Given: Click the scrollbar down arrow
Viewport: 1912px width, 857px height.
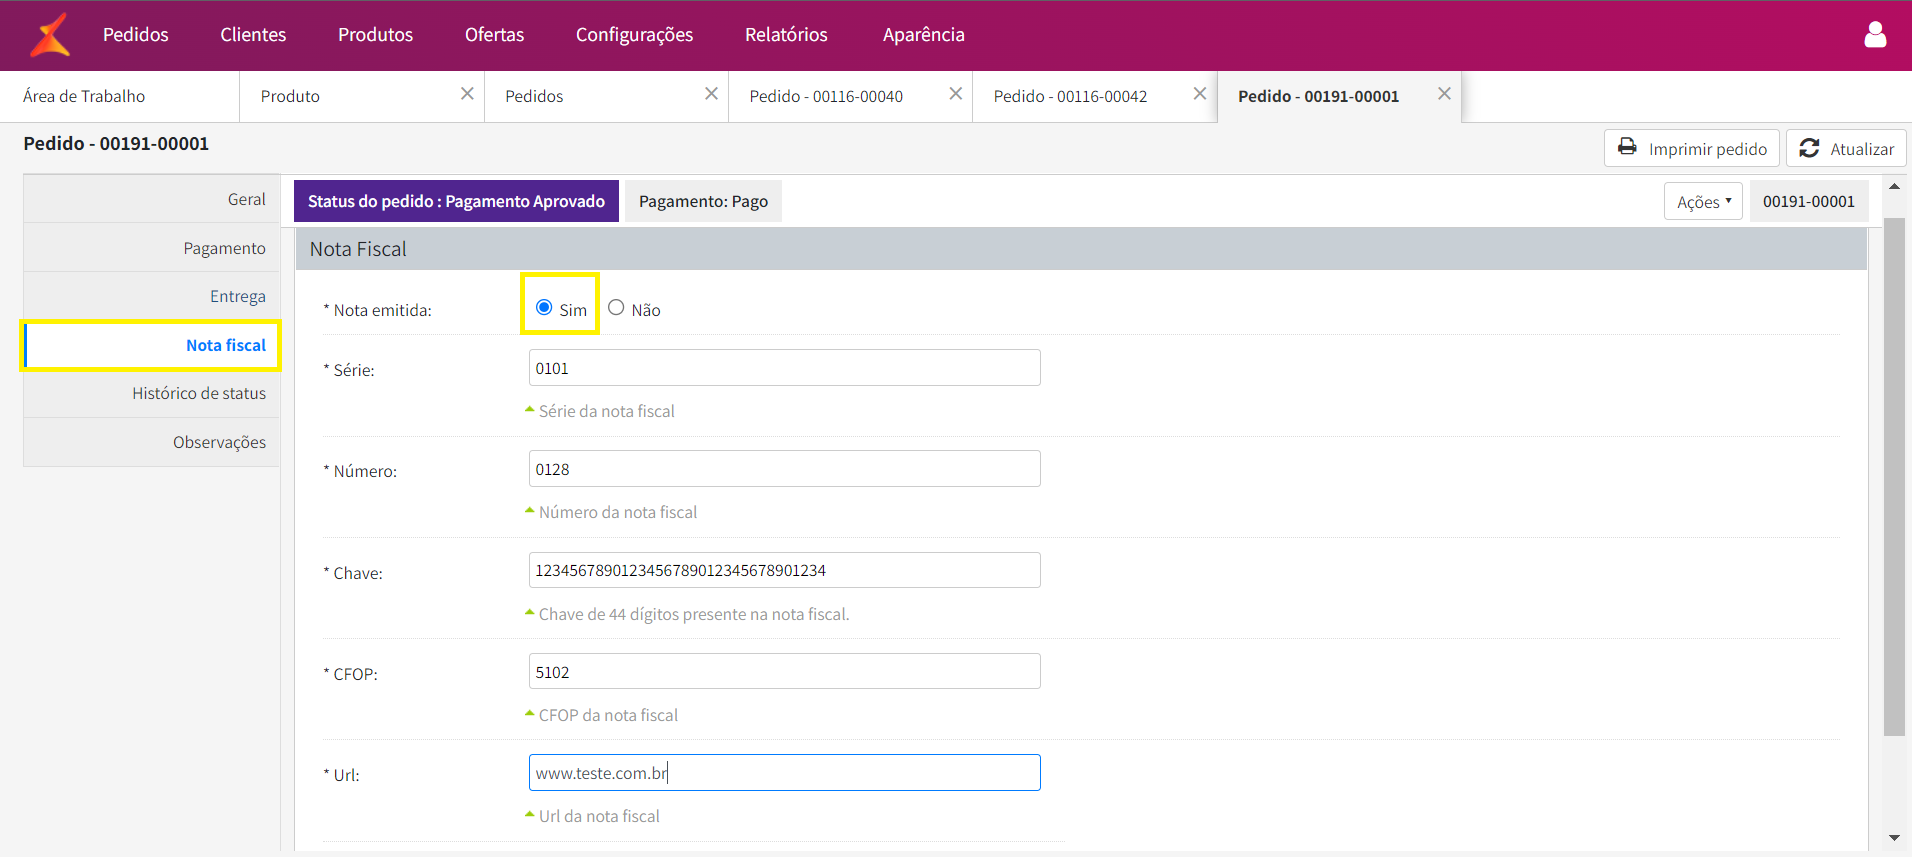Looking at the screenshot, I should [x=1894, y=838].
